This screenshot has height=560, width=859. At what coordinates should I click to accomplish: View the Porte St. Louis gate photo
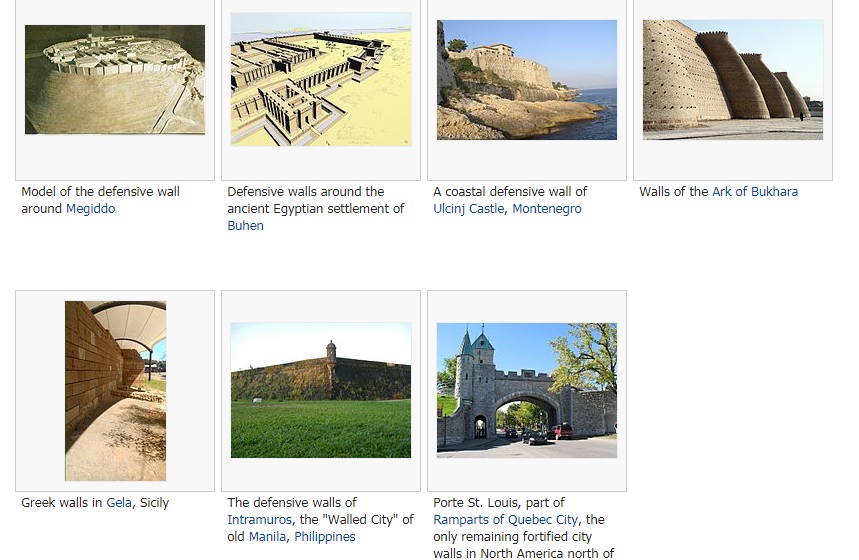point(527,391)
